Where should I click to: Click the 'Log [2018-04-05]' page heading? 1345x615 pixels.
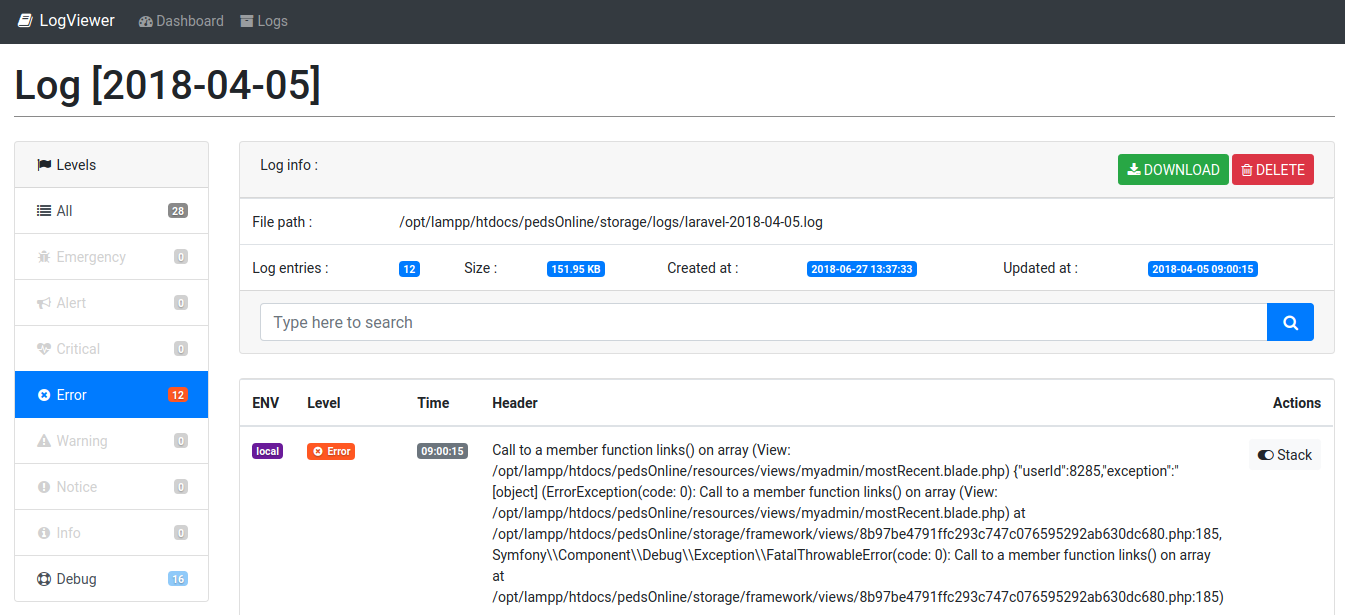pyautogui.click(x=168, y=85)
